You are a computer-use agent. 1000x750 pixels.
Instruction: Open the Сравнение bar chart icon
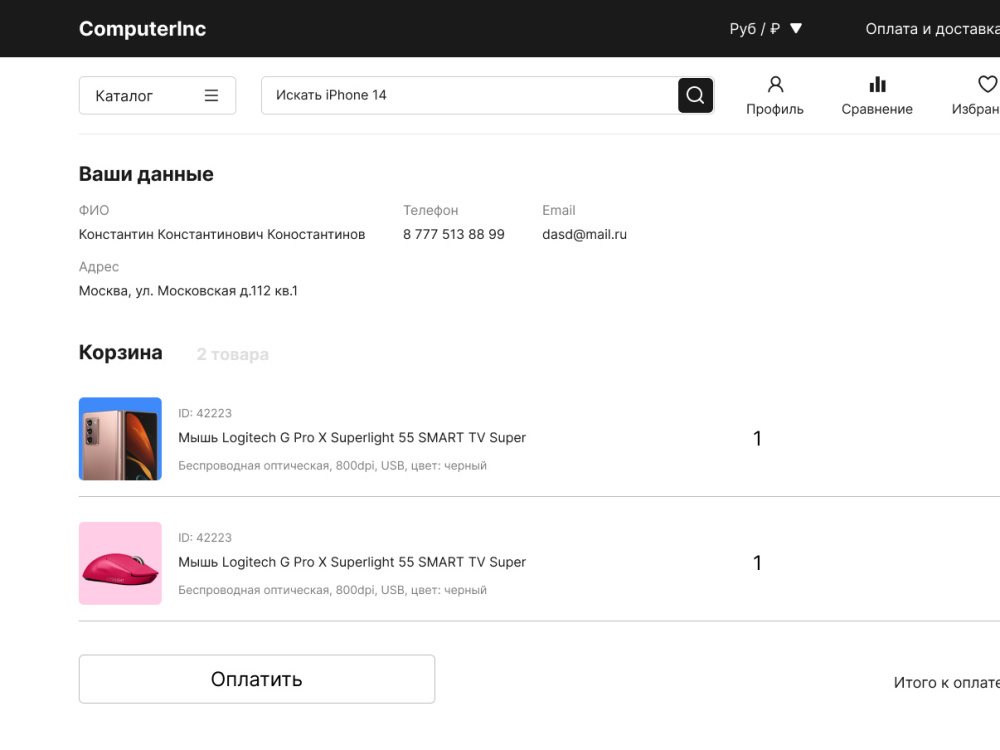tap(878, 84)
